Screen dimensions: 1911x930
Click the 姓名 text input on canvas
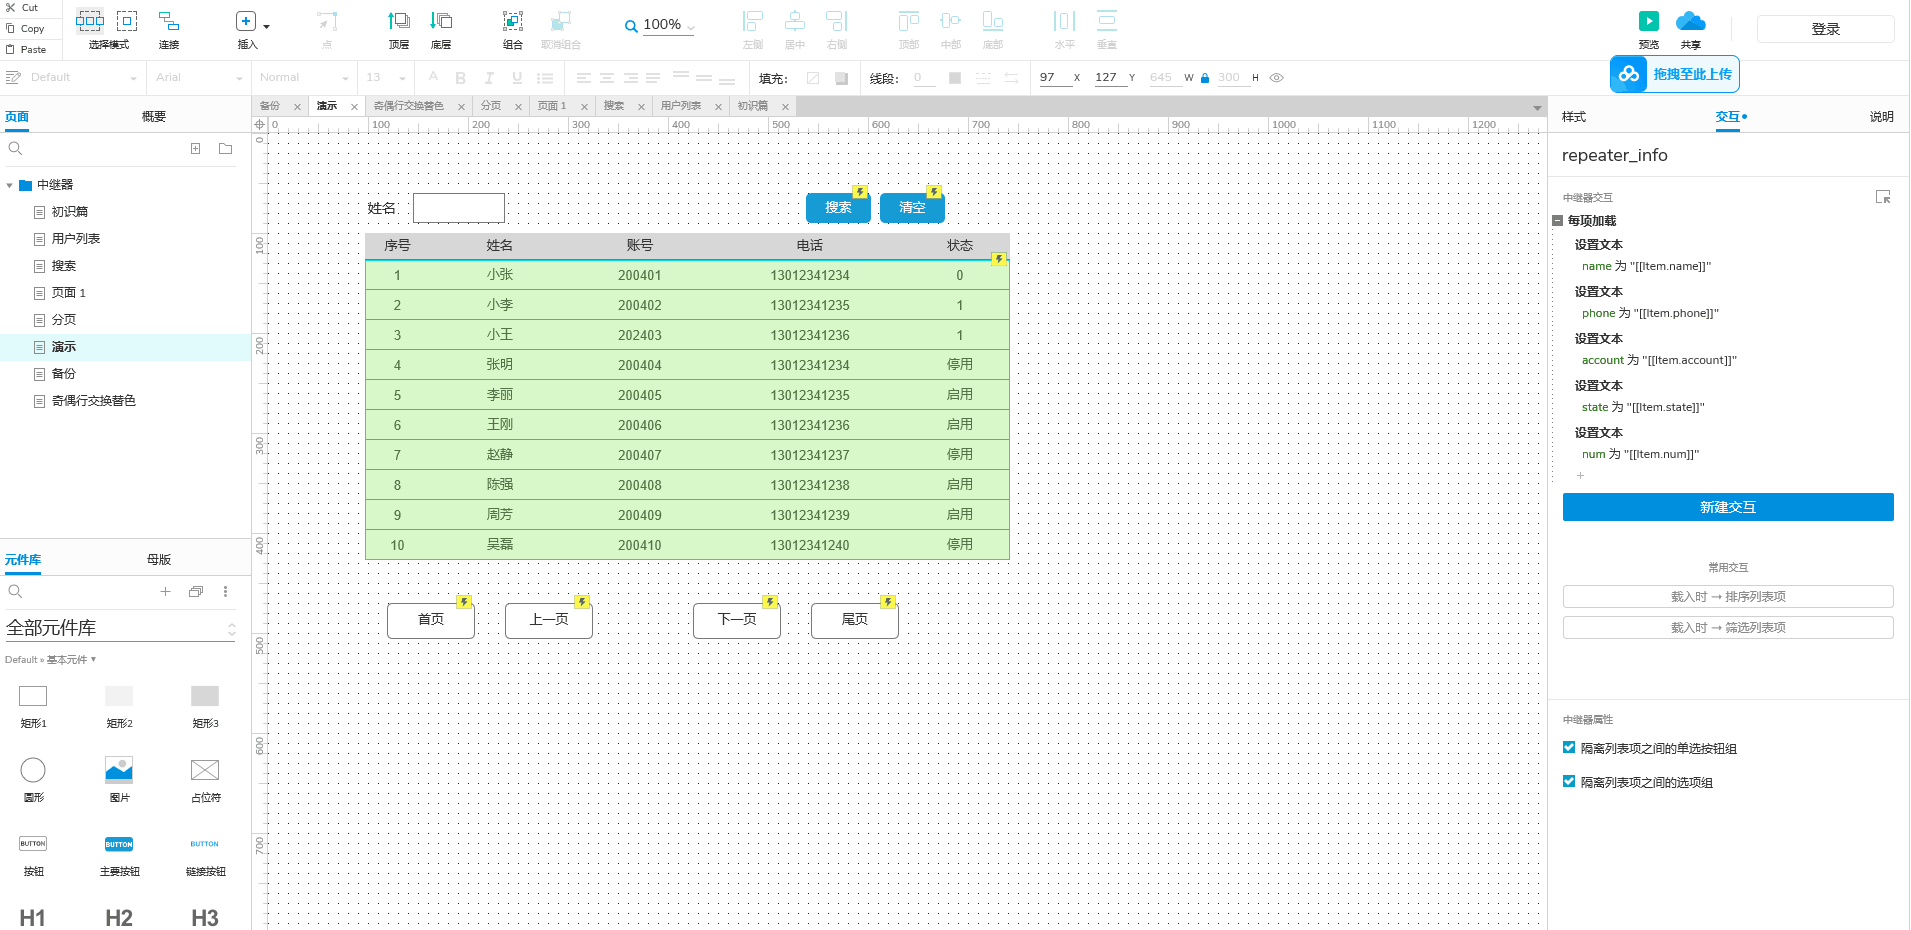coord(459,208)
